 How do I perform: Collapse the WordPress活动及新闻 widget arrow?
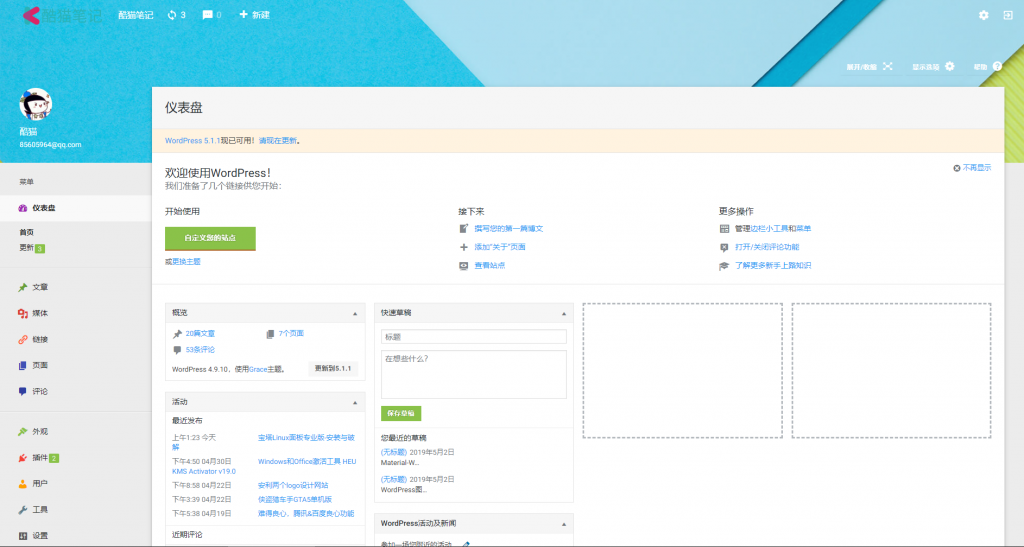coord(564,524)
